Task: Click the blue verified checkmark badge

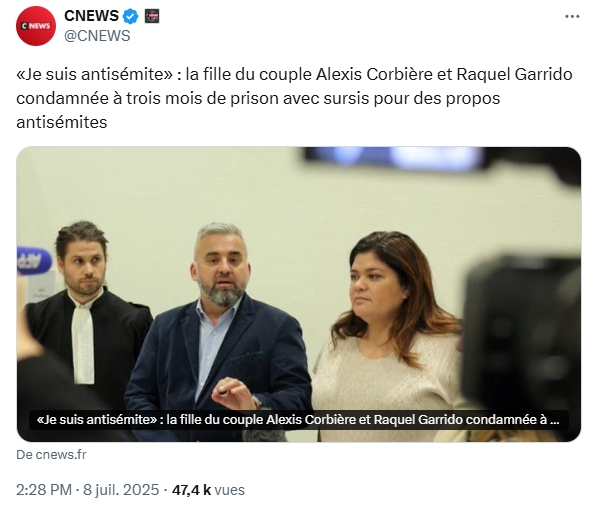Action: pos(131,16)
